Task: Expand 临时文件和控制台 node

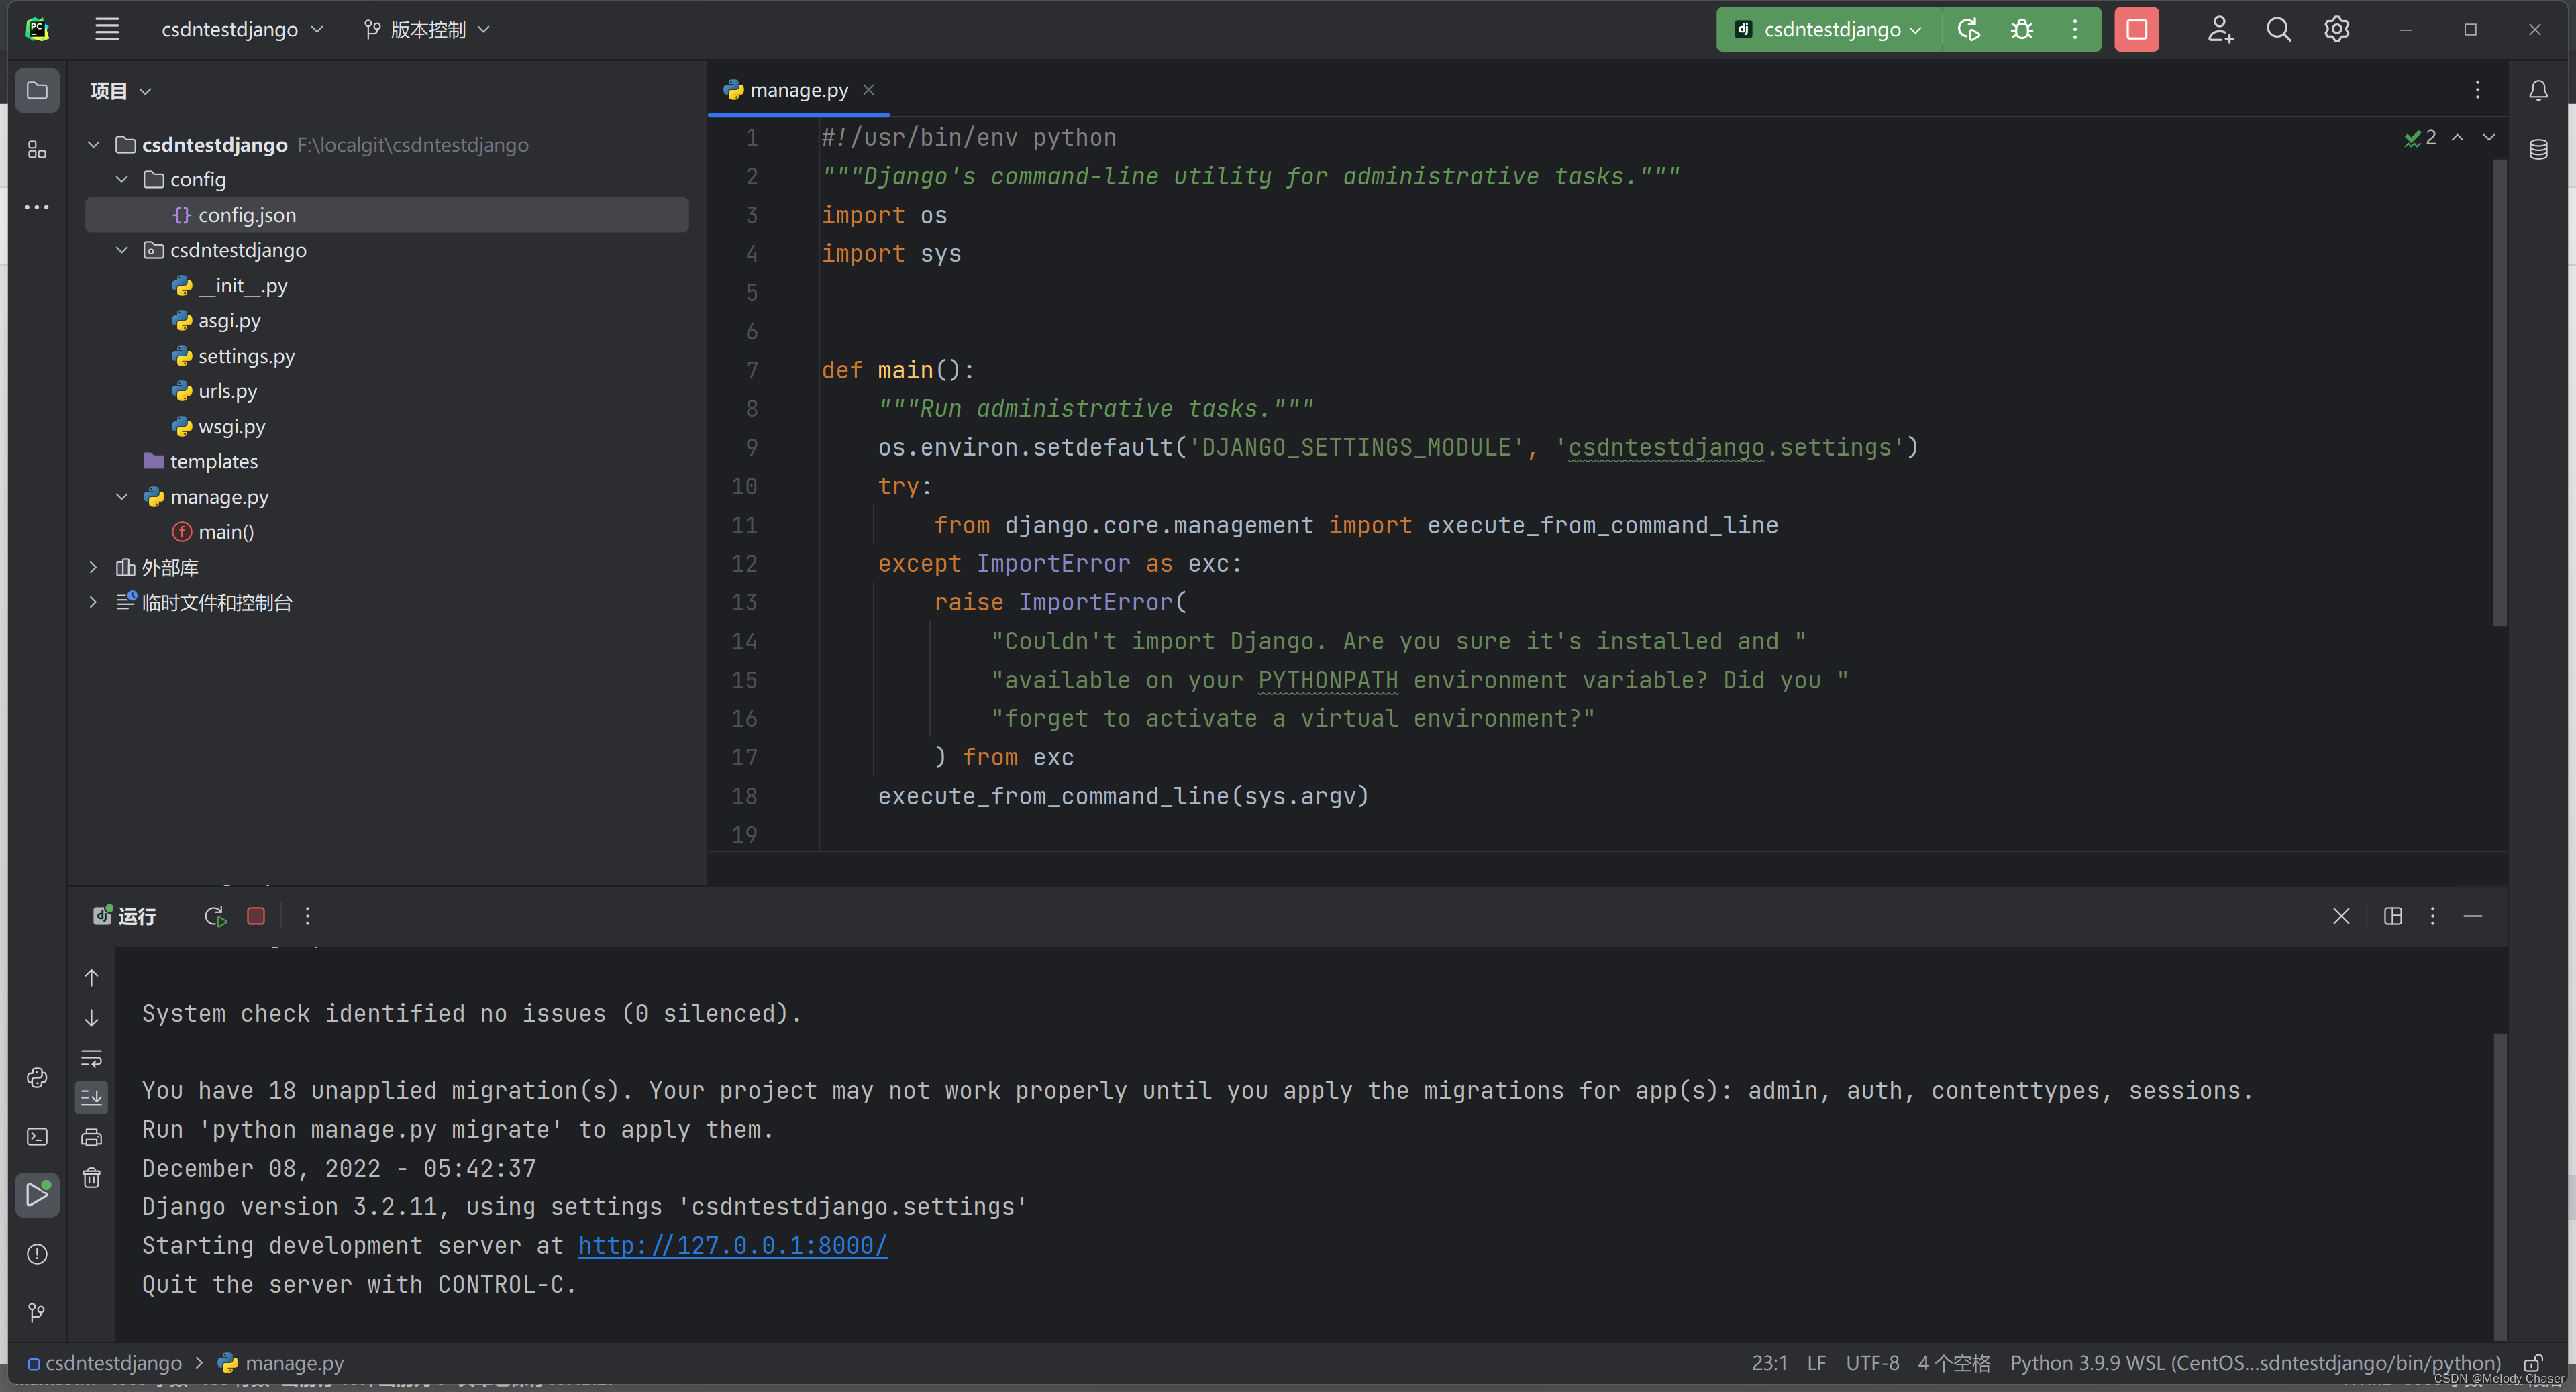Action: point(94,602)
